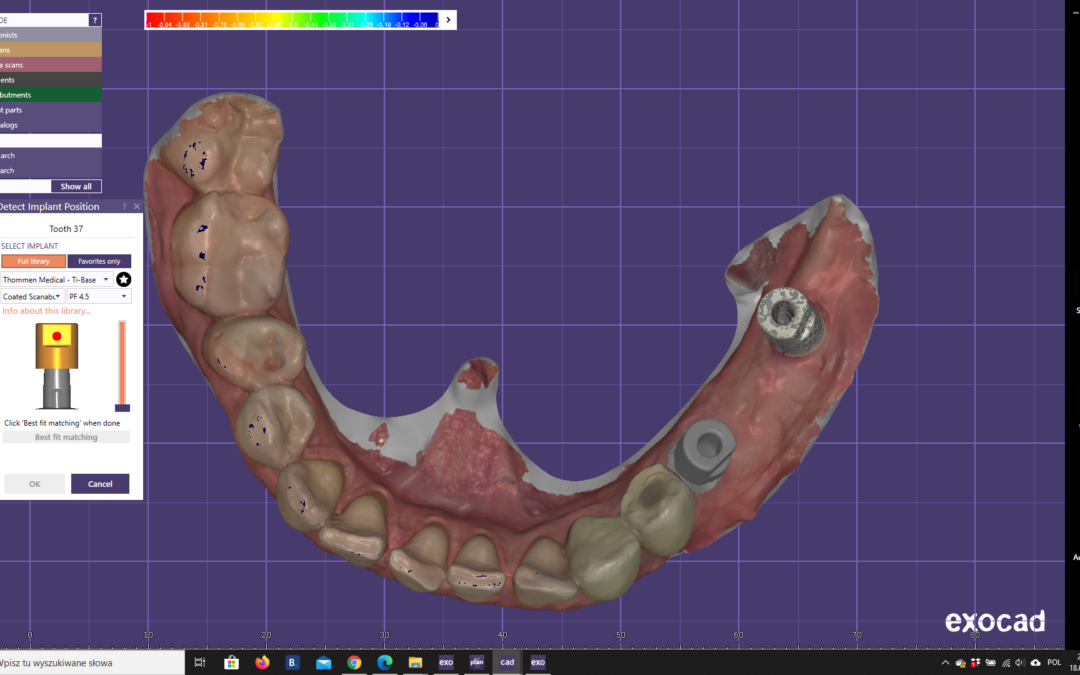Image resolution: width=1080 pixels, height=675 pixels.
Task: Click the orange vertical slider beside scanbody preview
Action: point(122,362)
